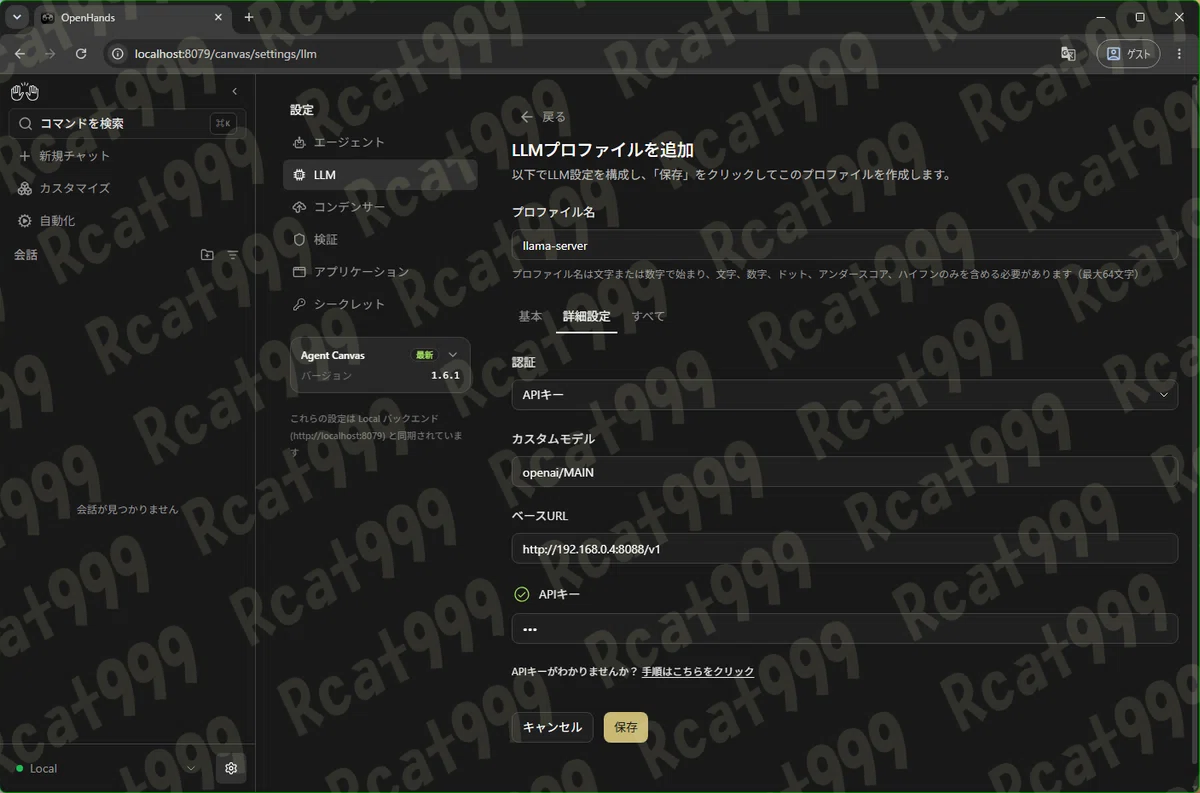The width and height of the screenshot is (1200, 793).
Task: Open the 手順はこちらをクリック link
Action: [698, 672]
